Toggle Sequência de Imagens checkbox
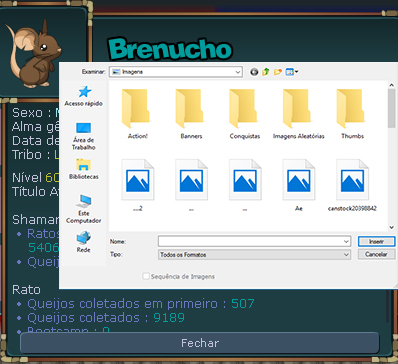Image resolution: width=398 pixels, height=364 pixels. tap(146, 276)
